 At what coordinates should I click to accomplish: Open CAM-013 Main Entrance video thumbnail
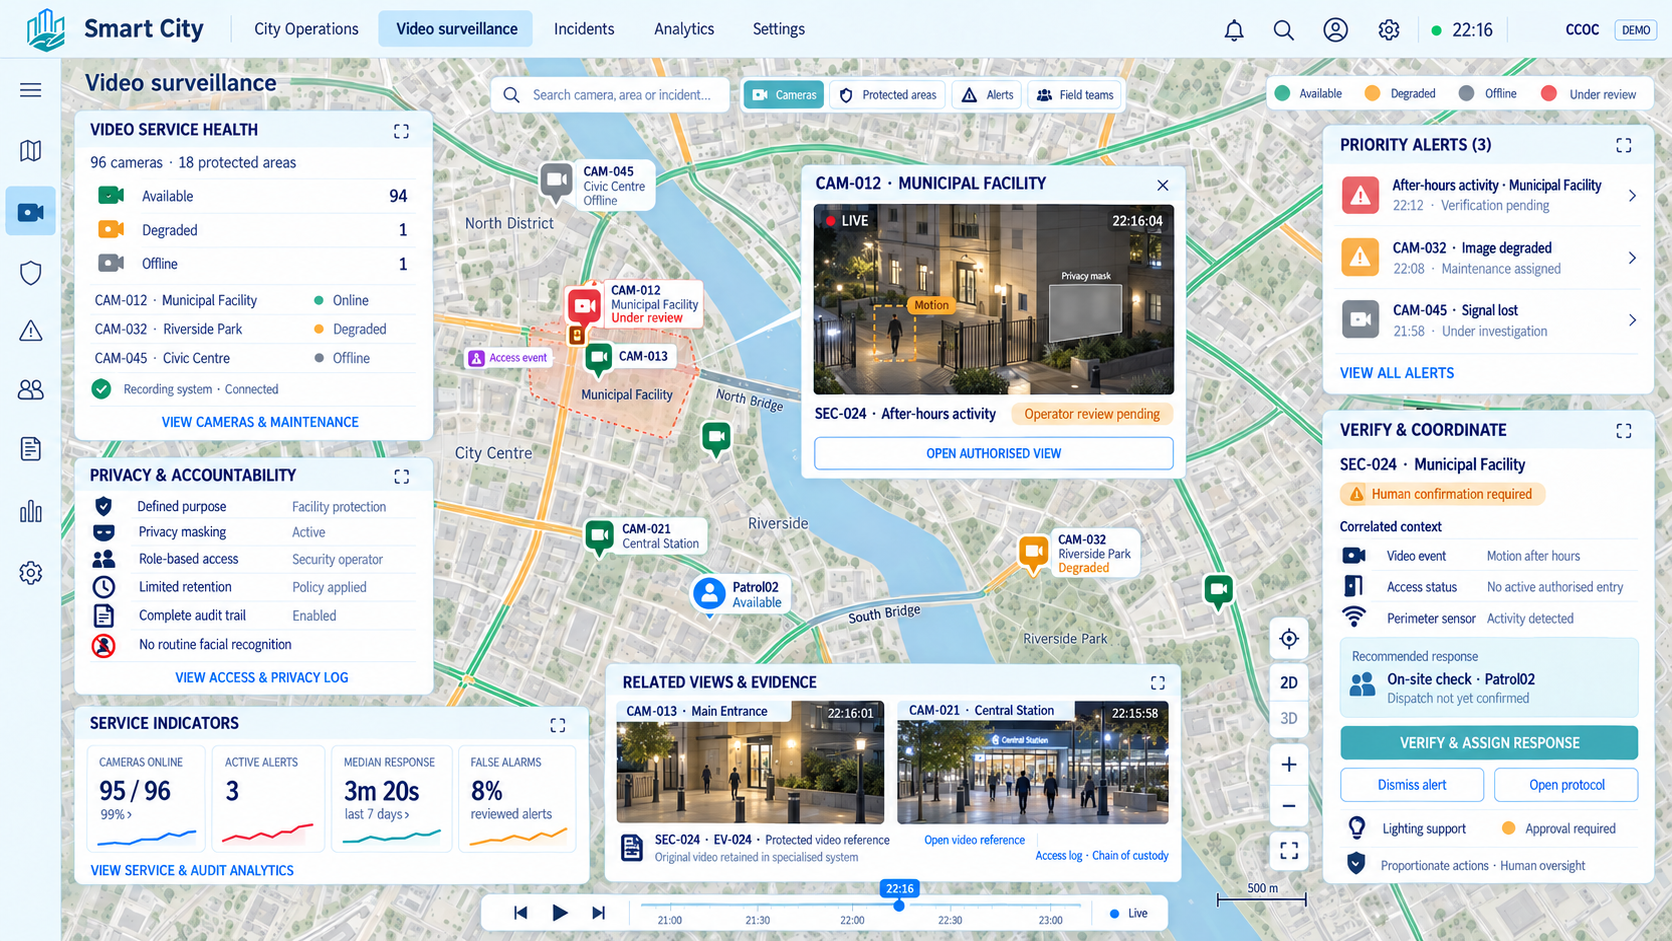(751, 763)
